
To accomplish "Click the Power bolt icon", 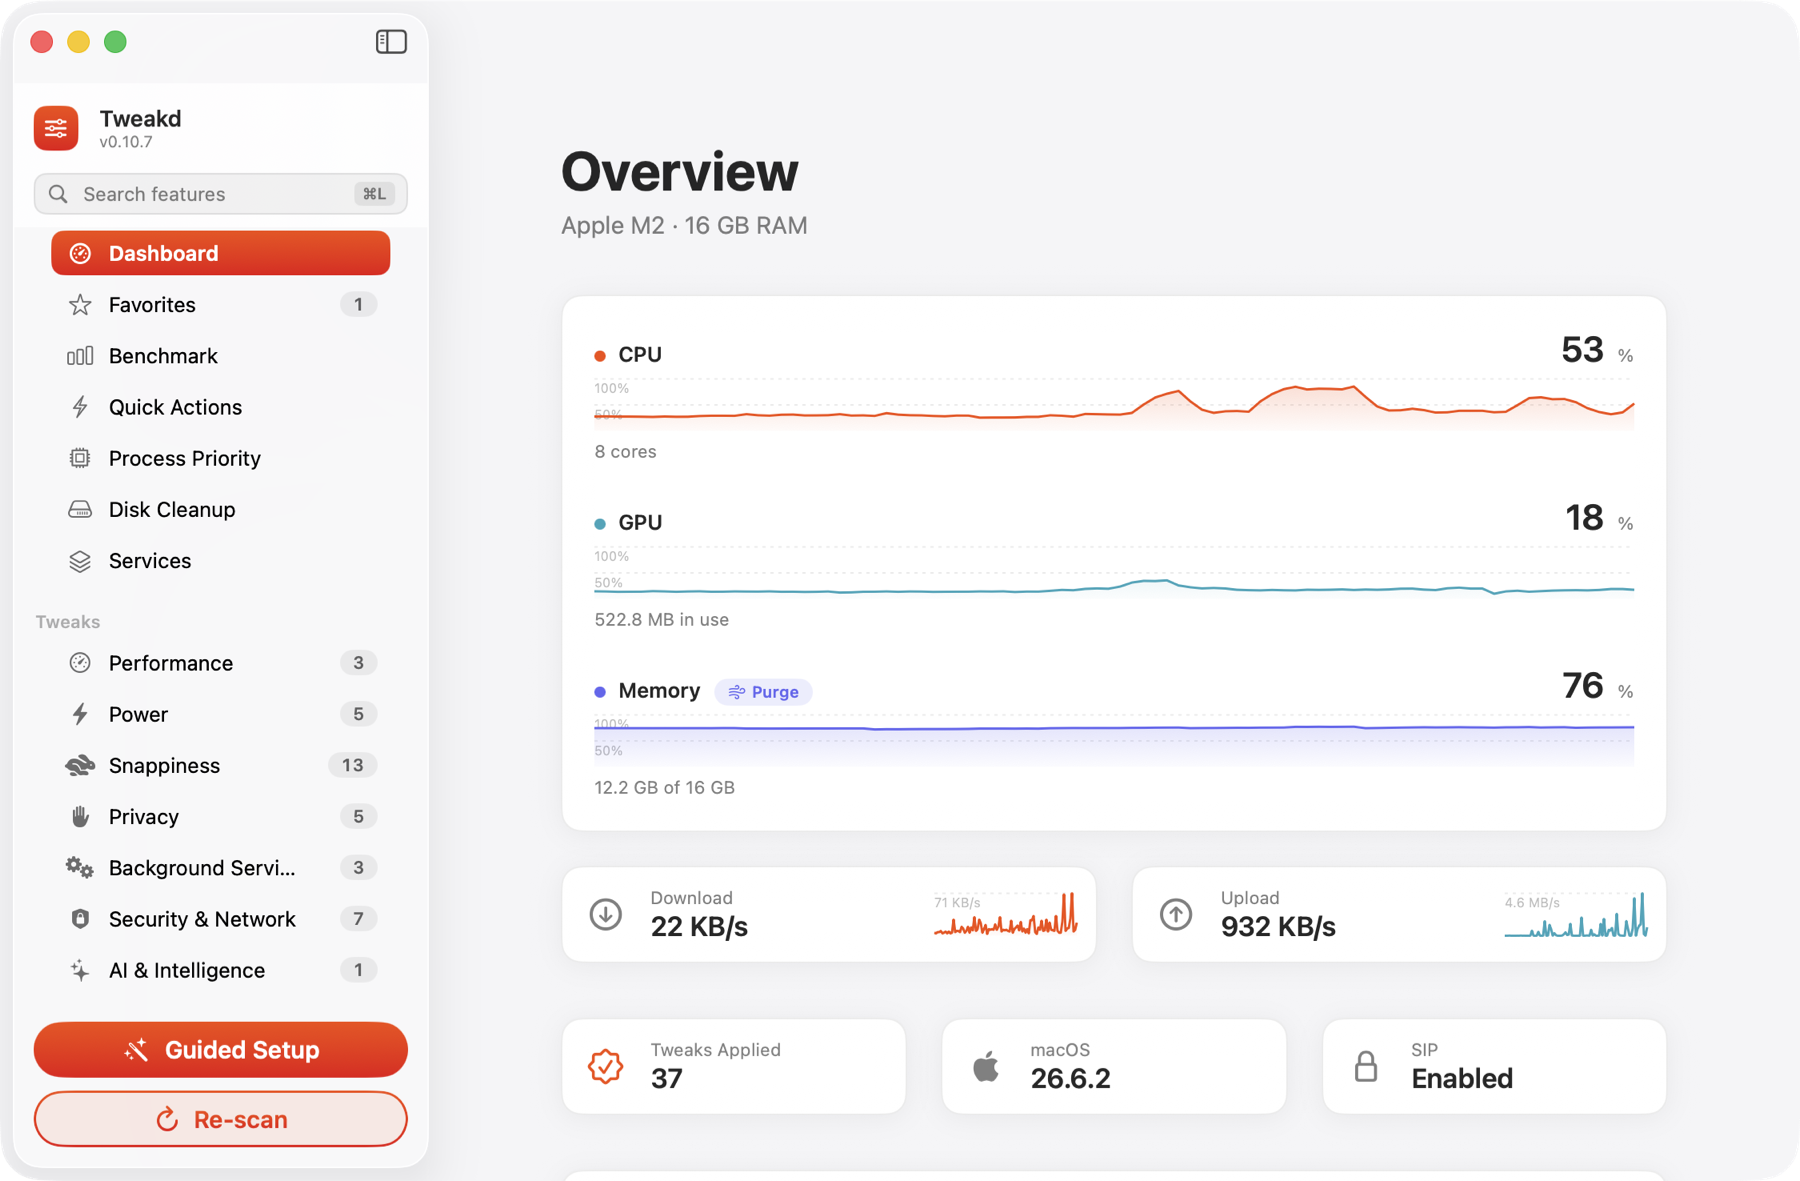I will (x=80, y=714).
